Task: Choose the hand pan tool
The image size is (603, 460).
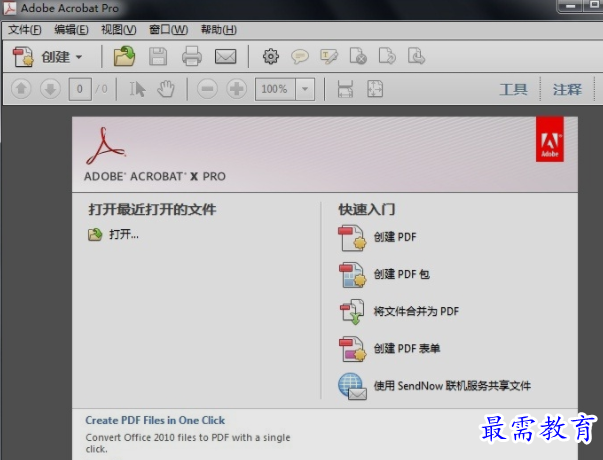Action: click(166, 89)
